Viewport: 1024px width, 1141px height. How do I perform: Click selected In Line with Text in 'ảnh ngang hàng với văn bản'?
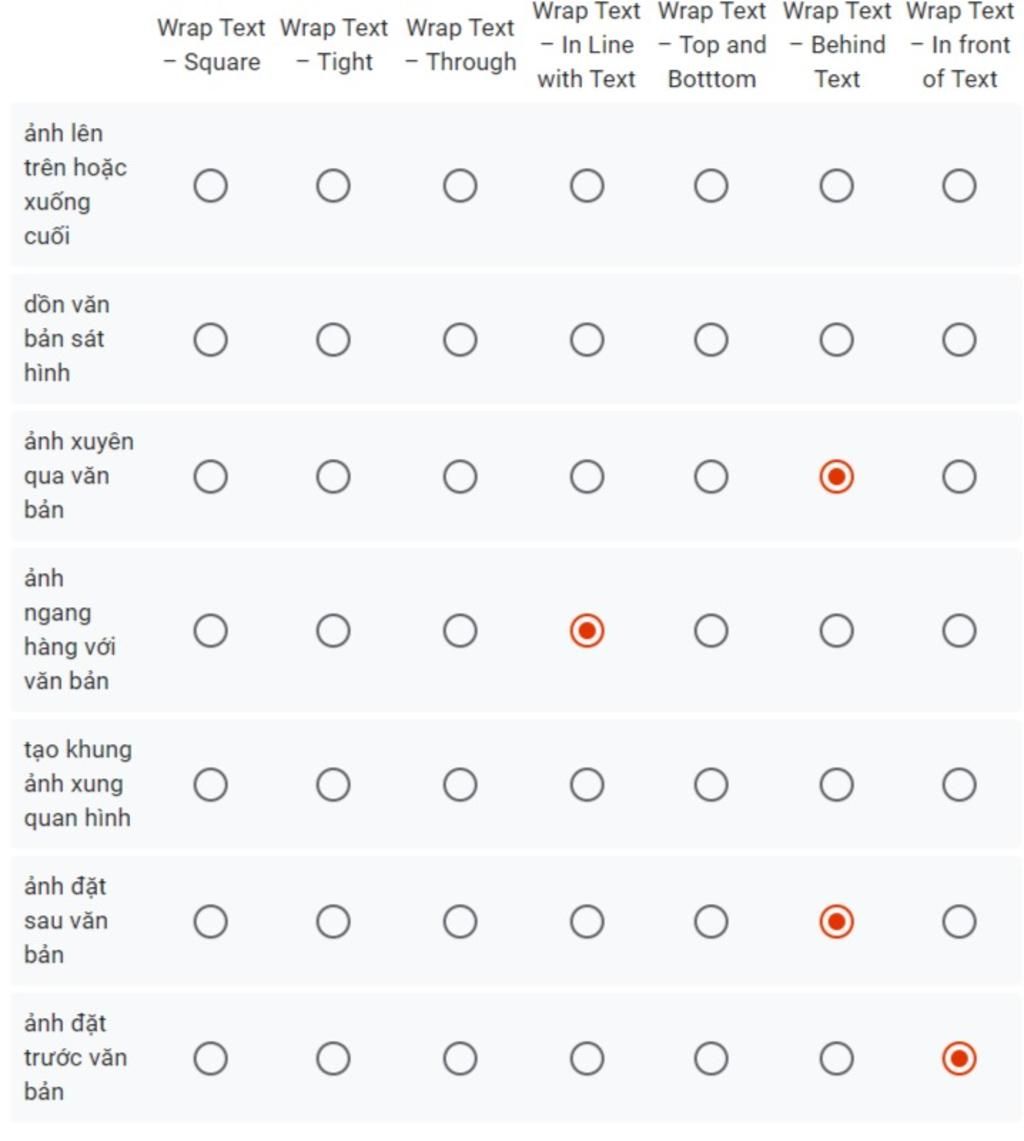(x=587, y=630)
